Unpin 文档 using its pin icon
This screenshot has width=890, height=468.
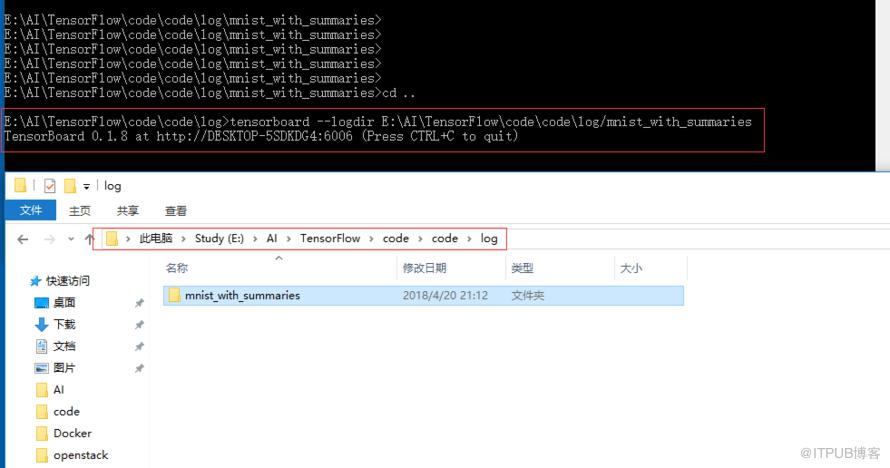[139, 347]
